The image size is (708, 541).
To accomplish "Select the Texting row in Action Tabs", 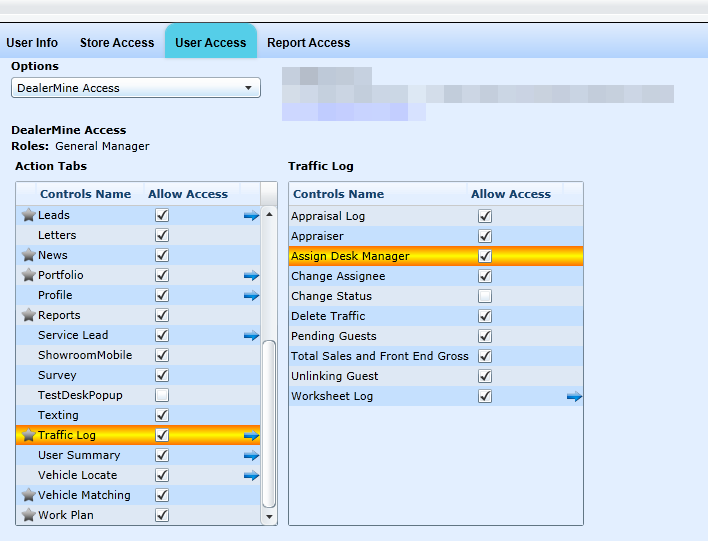I will pos(58,415).
